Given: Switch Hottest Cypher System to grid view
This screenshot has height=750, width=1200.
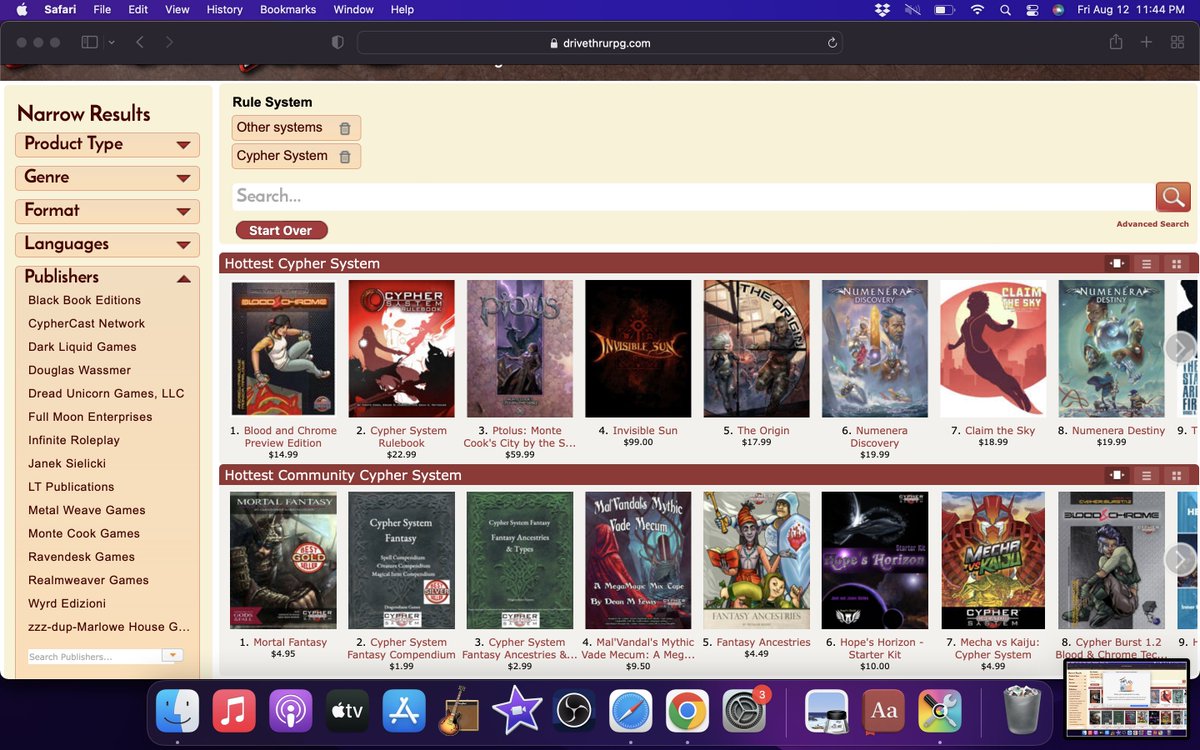Looking at the screenshot, I should click(1177, 264).
